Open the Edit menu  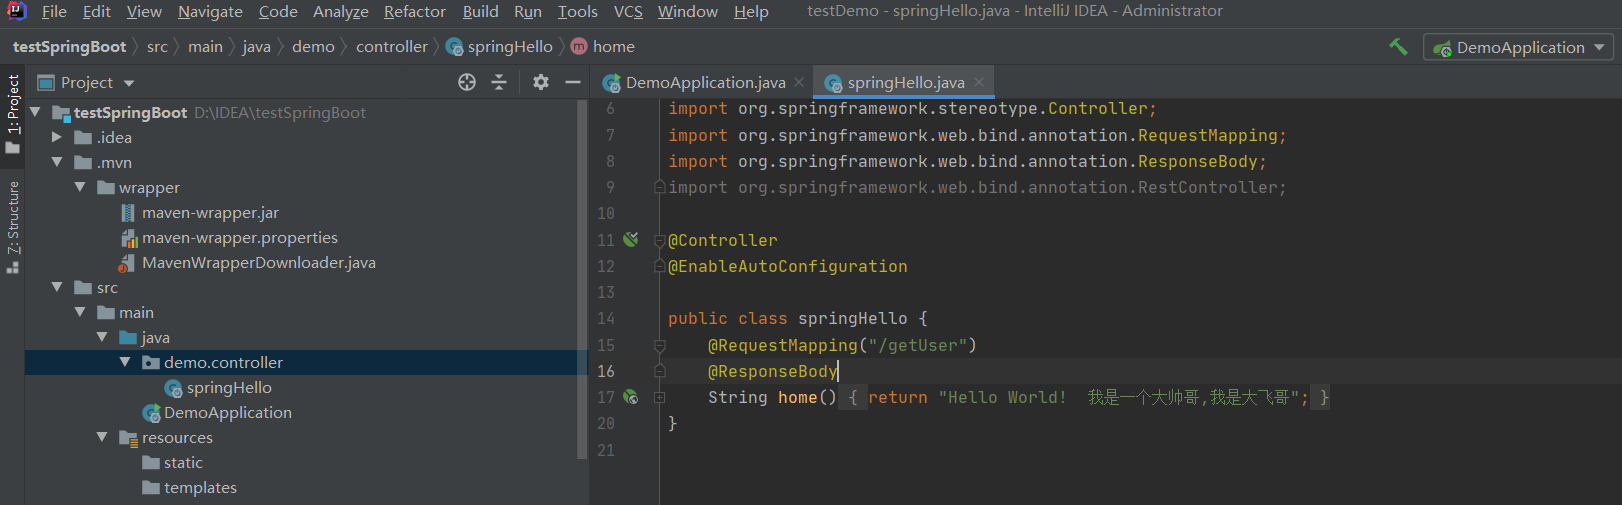click(x=97, y=12)
